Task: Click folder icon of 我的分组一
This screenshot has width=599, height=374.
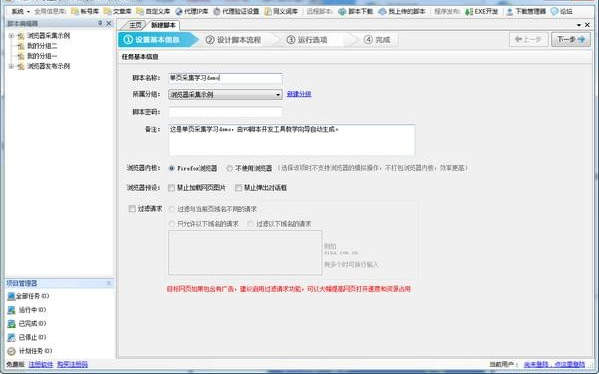Action: (21, 56)
